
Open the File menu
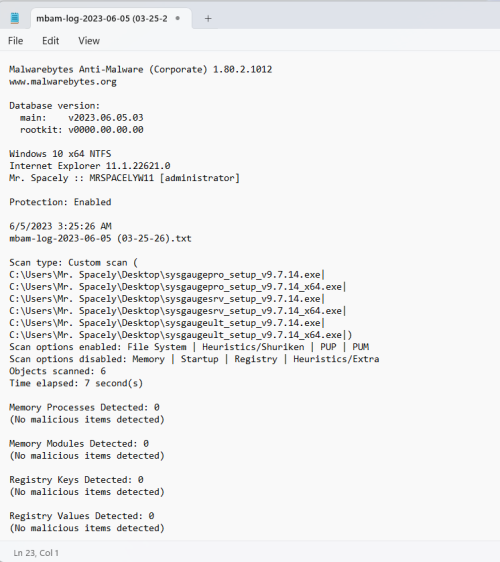15,41
